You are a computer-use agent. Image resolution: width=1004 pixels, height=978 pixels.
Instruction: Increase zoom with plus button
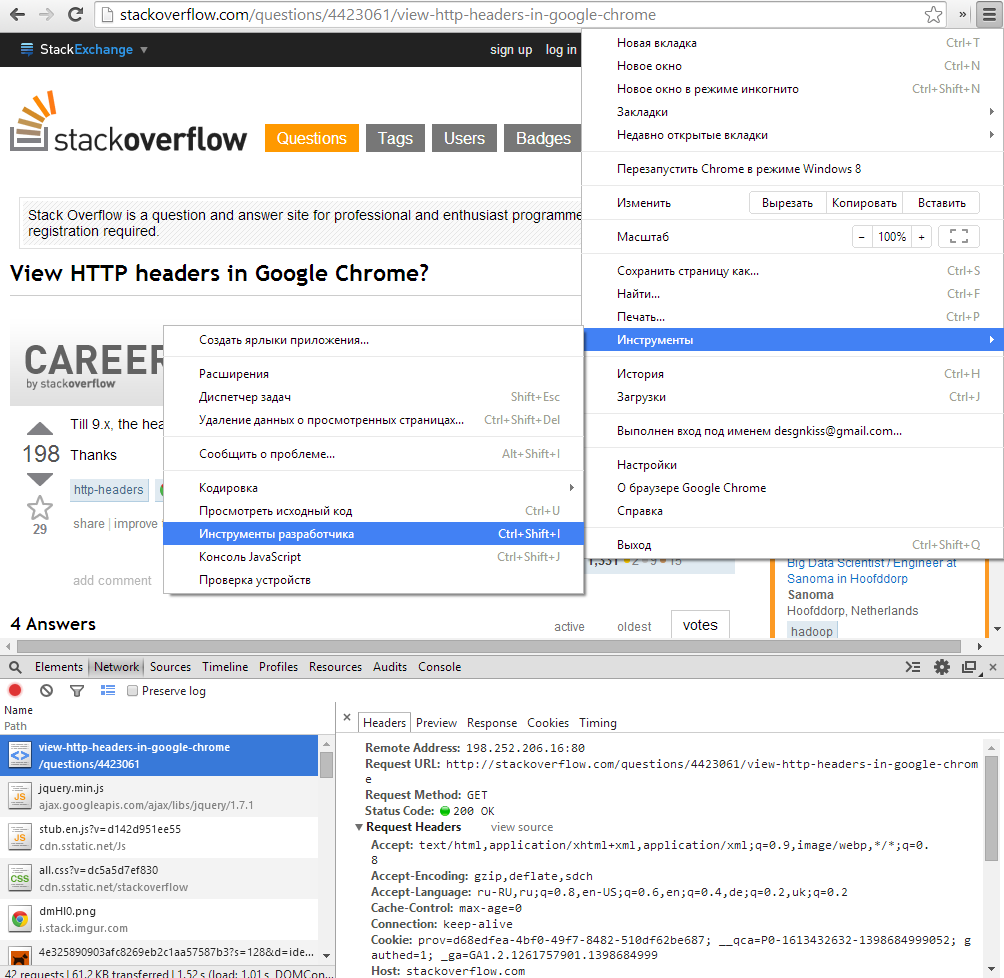(x=921, y=236)
